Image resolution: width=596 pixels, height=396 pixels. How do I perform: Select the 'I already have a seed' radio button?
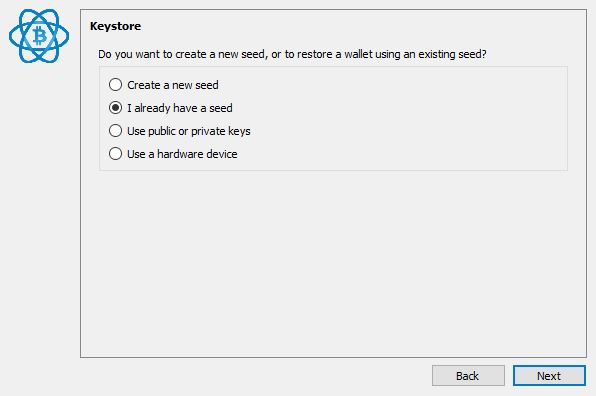pos(116,108)
